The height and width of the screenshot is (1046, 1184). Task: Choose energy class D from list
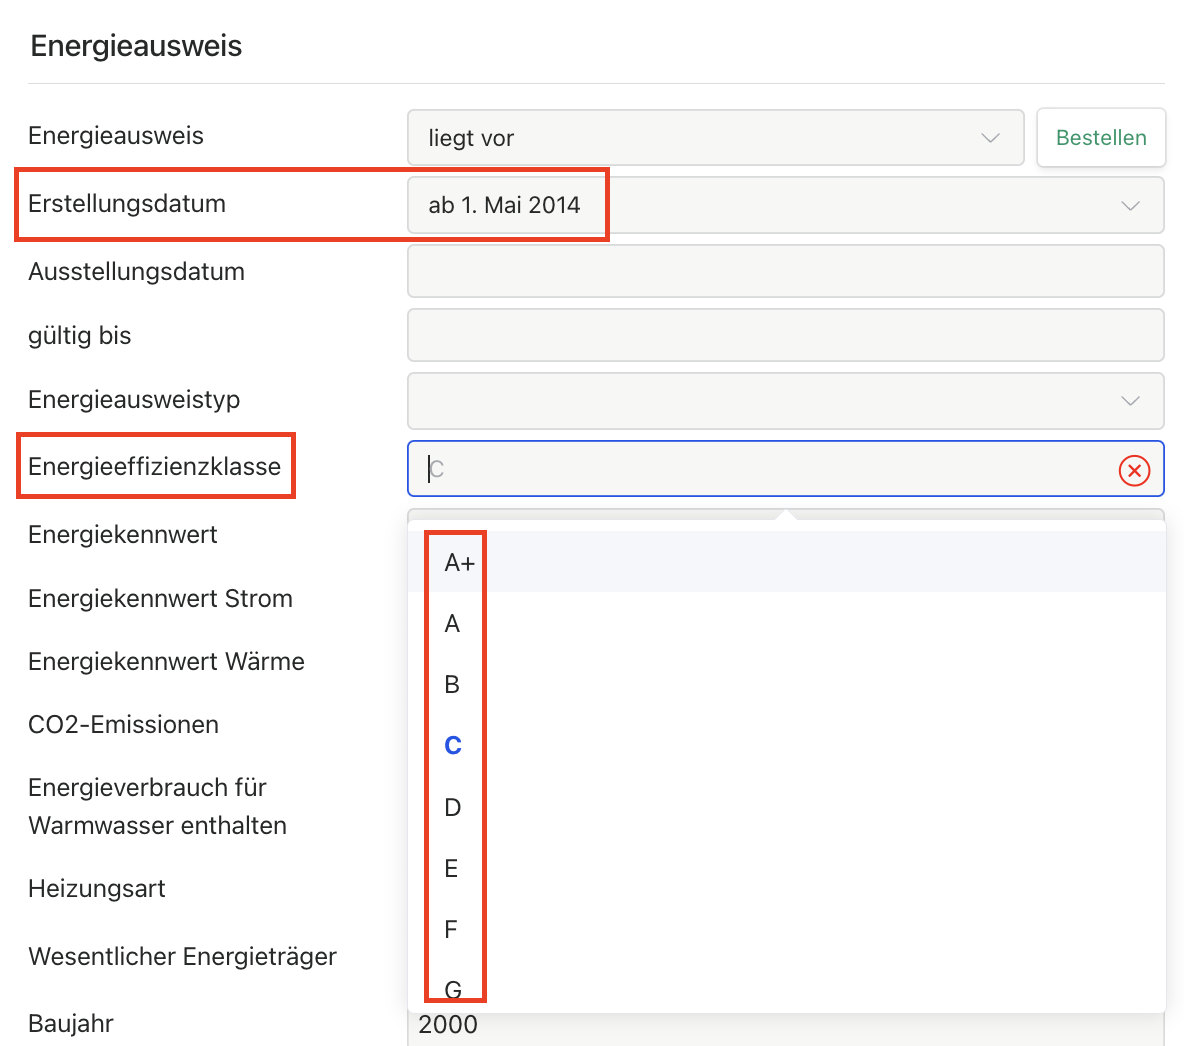[x=453, y=807]
